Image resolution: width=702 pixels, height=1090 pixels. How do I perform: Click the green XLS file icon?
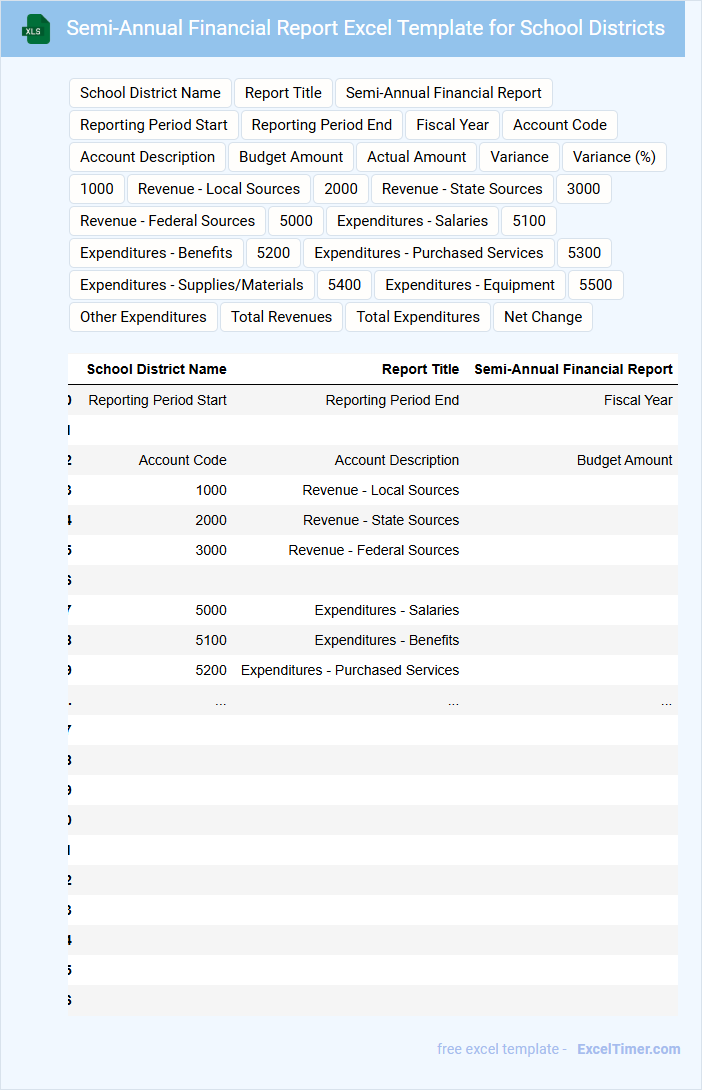click(x=36, y=30)
